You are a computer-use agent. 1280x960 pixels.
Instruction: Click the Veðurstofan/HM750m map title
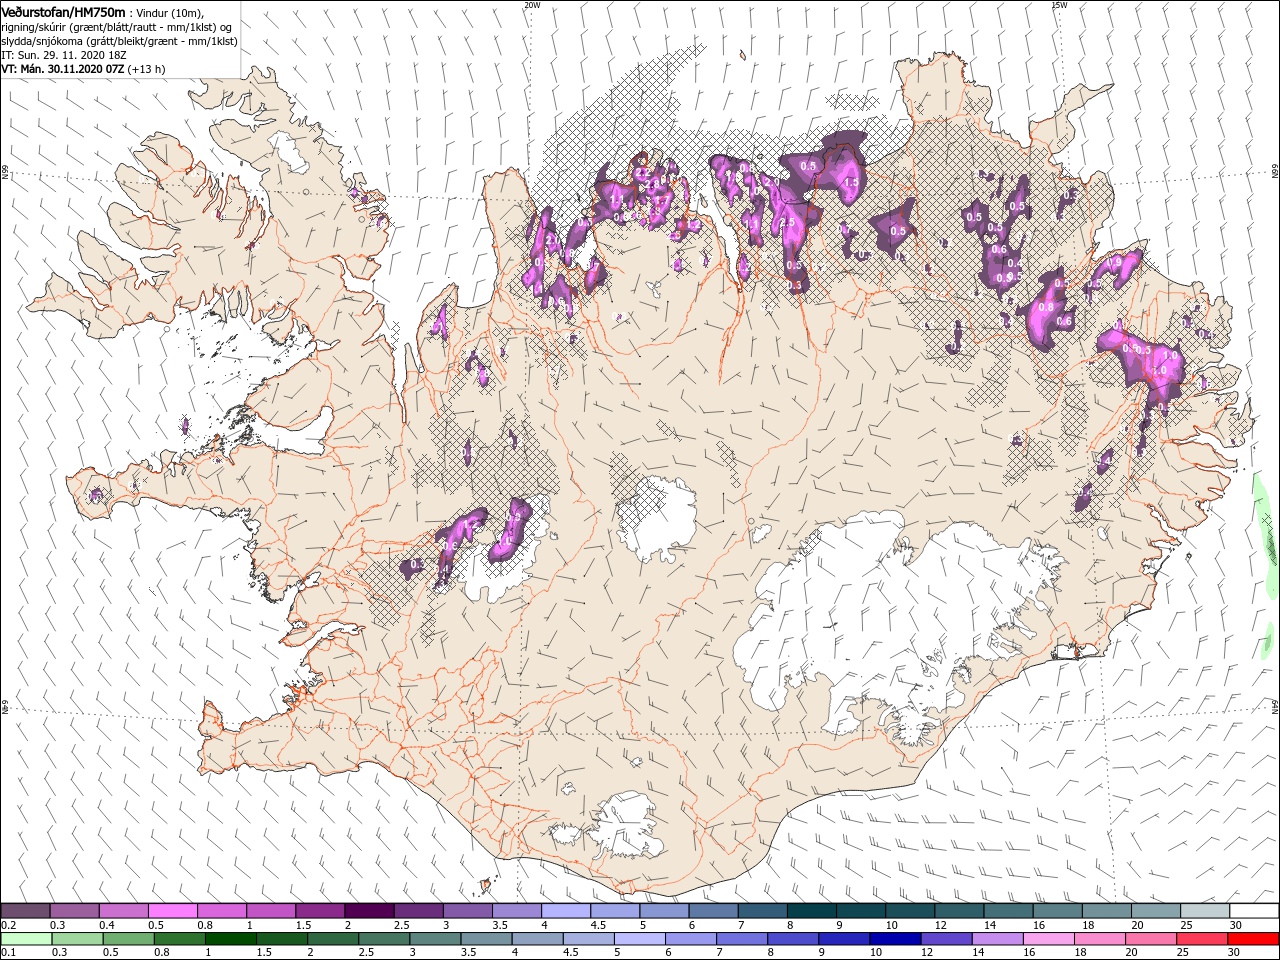64,12
